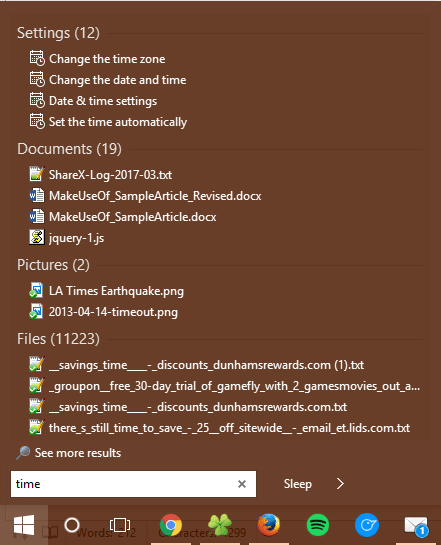Open the green clover app on taskbar
This screenshot has width=441, height=545.
tap(220, 525)
